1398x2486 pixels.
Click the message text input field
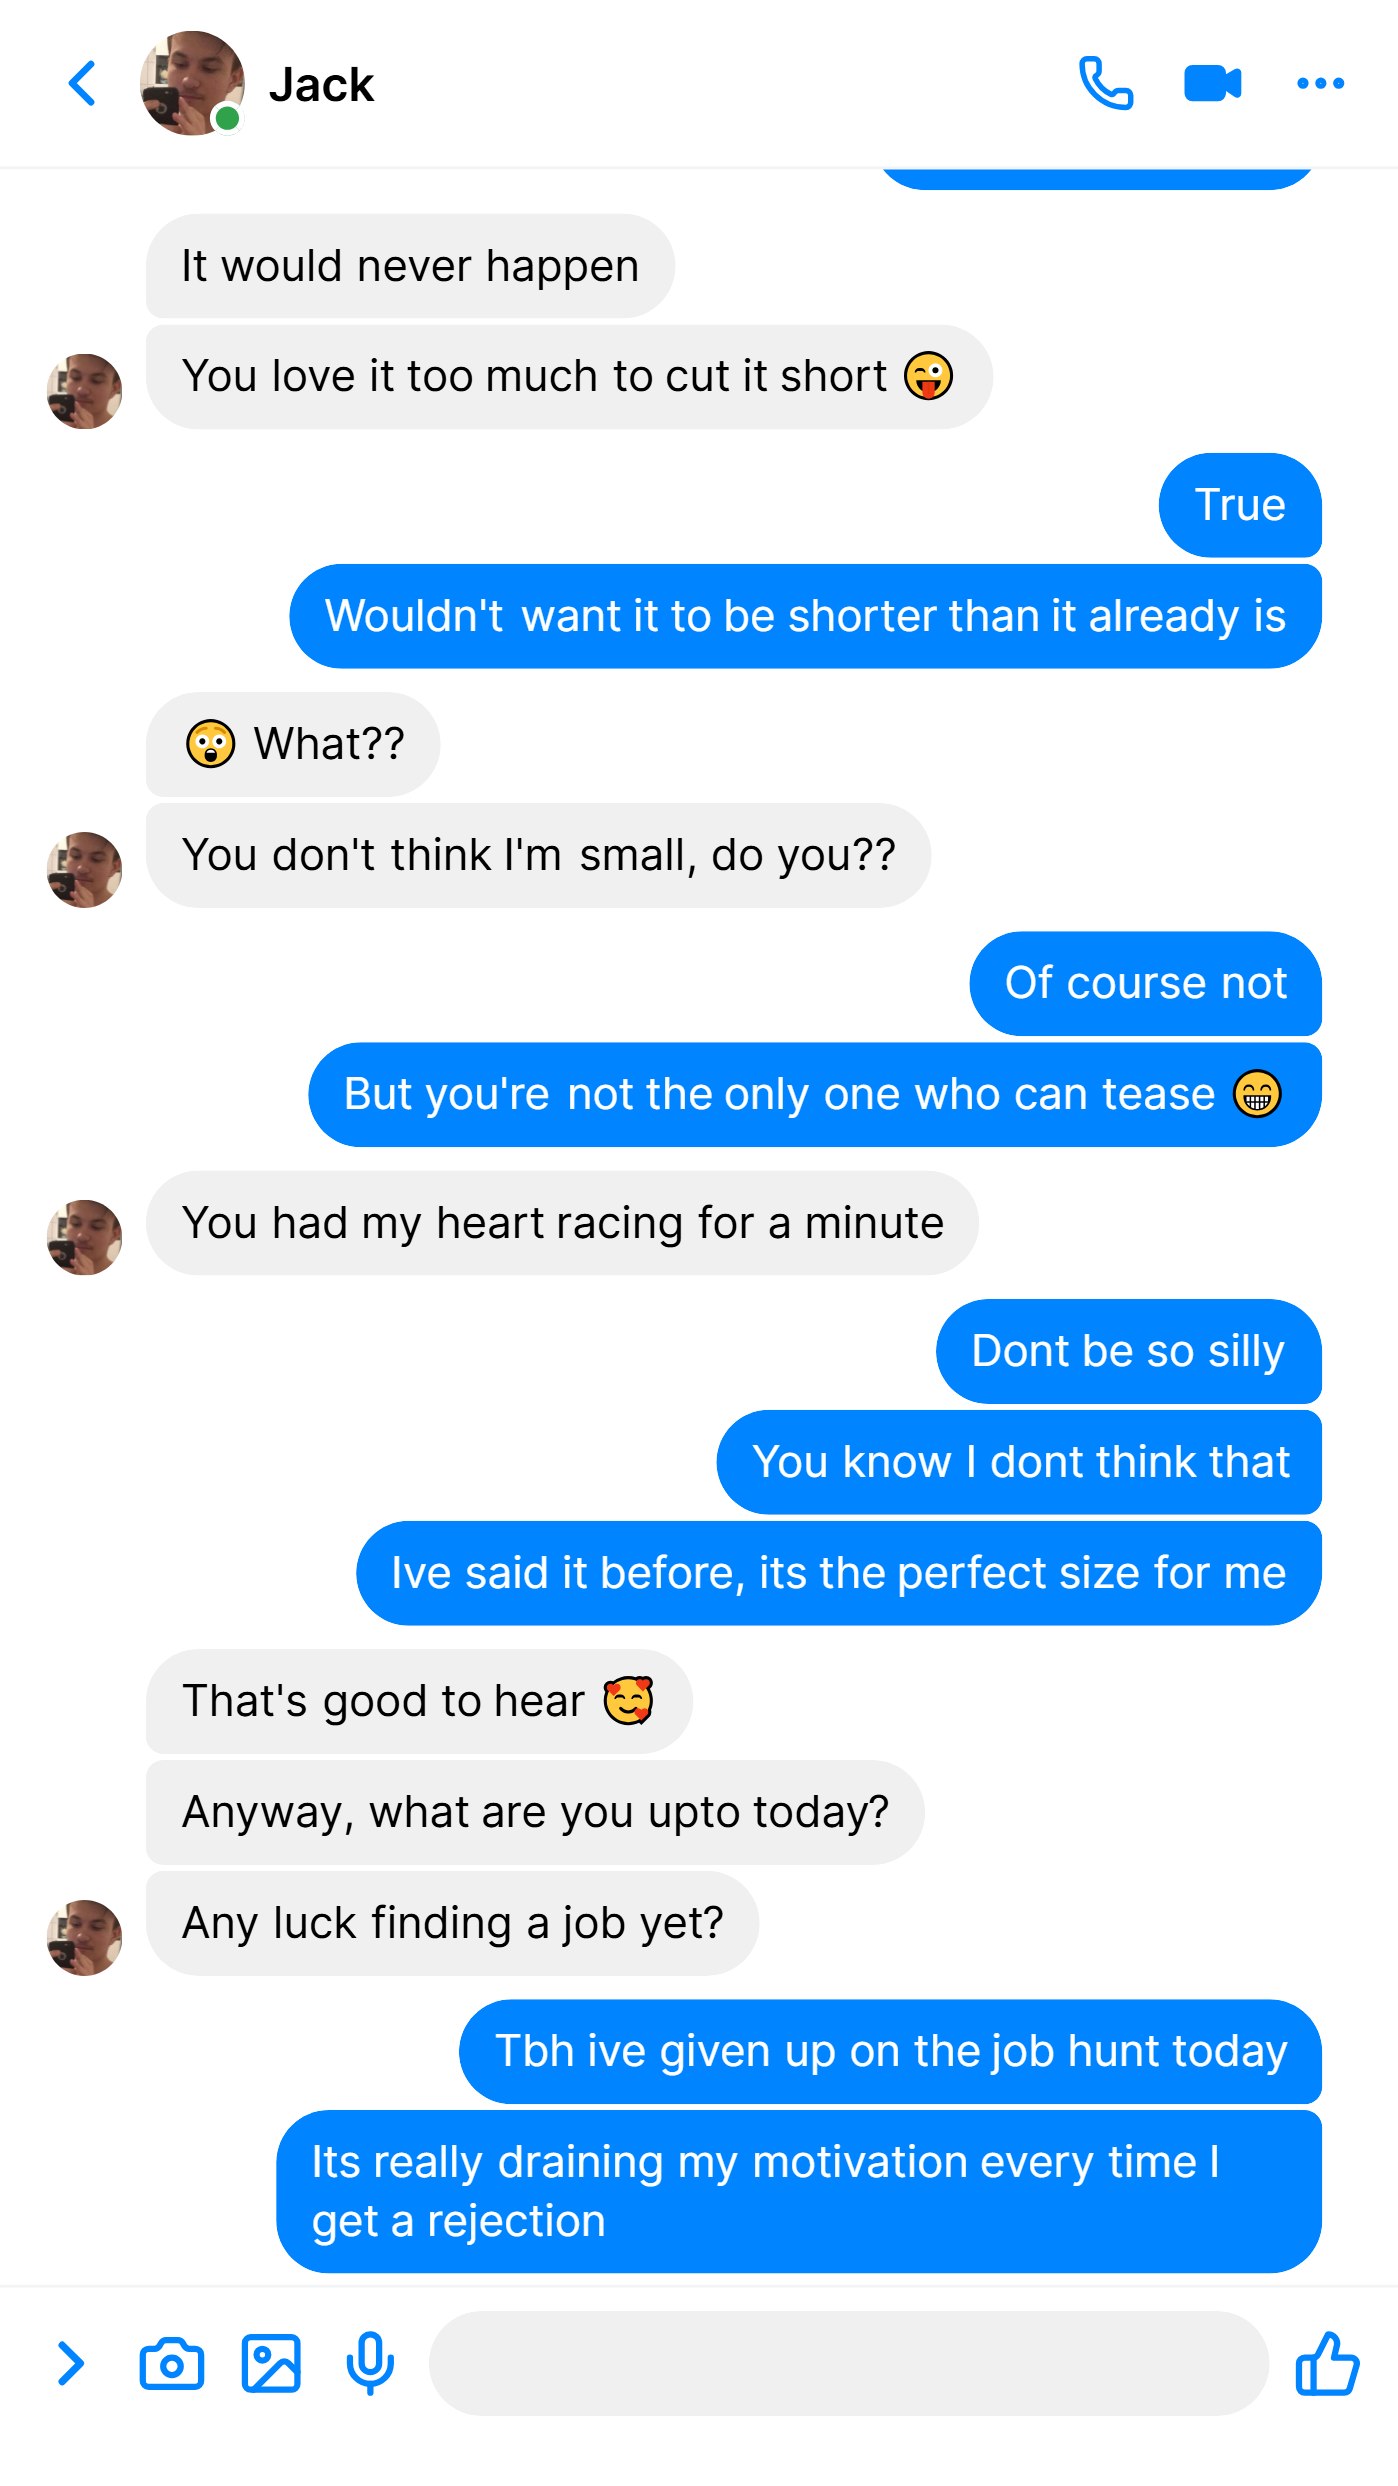tap(849, 2364)
